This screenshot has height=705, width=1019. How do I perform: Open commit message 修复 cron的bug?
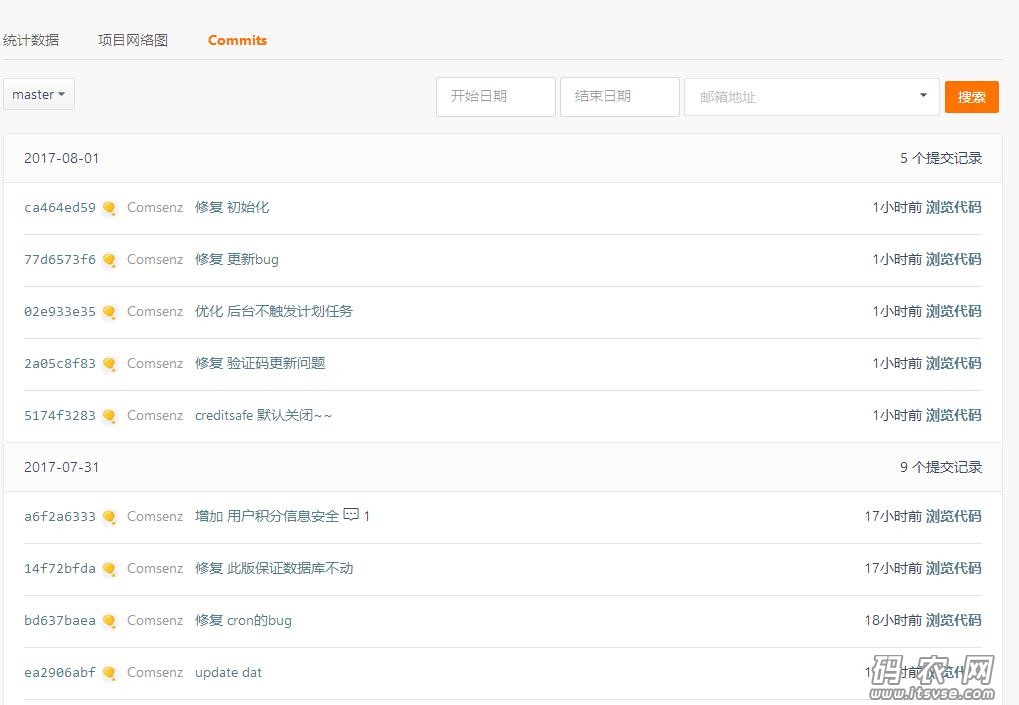[x=243, y=621]
